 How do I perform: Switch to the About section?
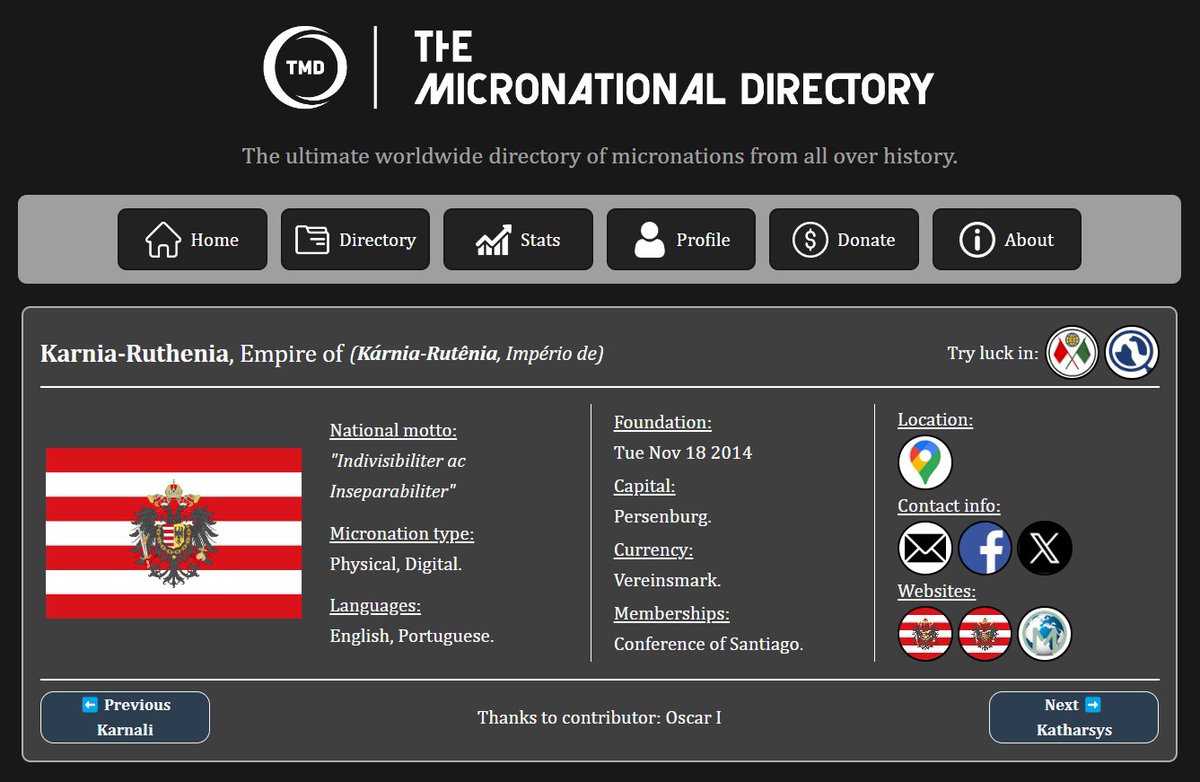pyautogui.click(x=1006, y=239)
